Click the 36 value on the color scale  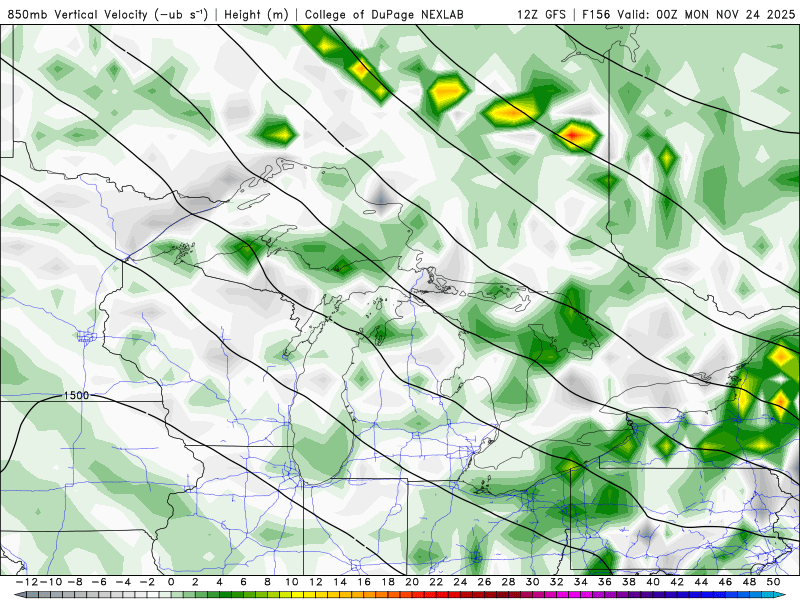click(x=605, y=582)
